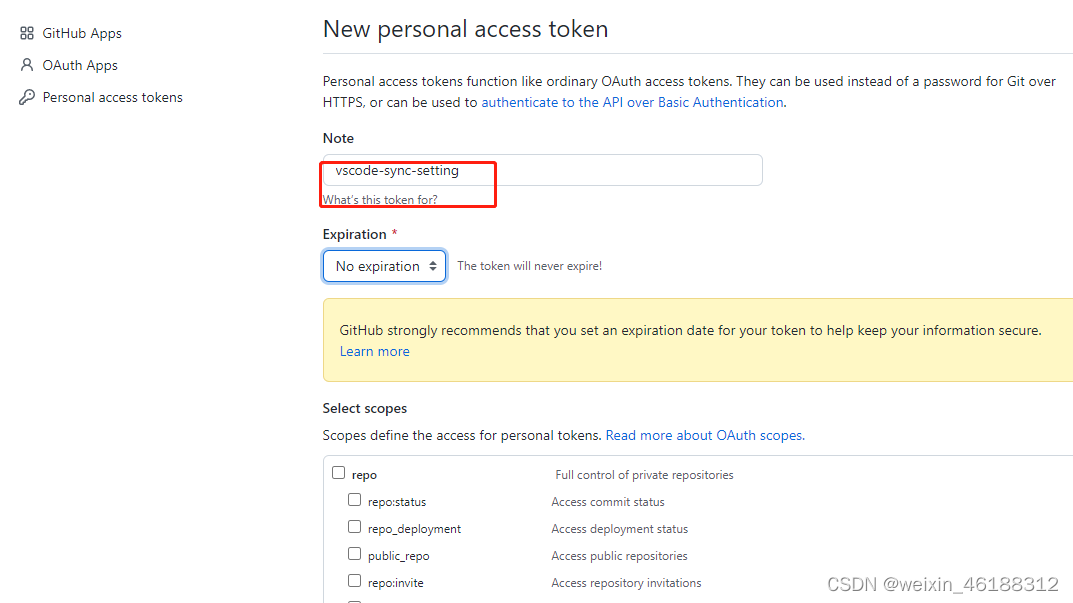The height and width of the screenshot is (603, 1073).
Task: Enable the public_repo scope
Action: point(355,554)
